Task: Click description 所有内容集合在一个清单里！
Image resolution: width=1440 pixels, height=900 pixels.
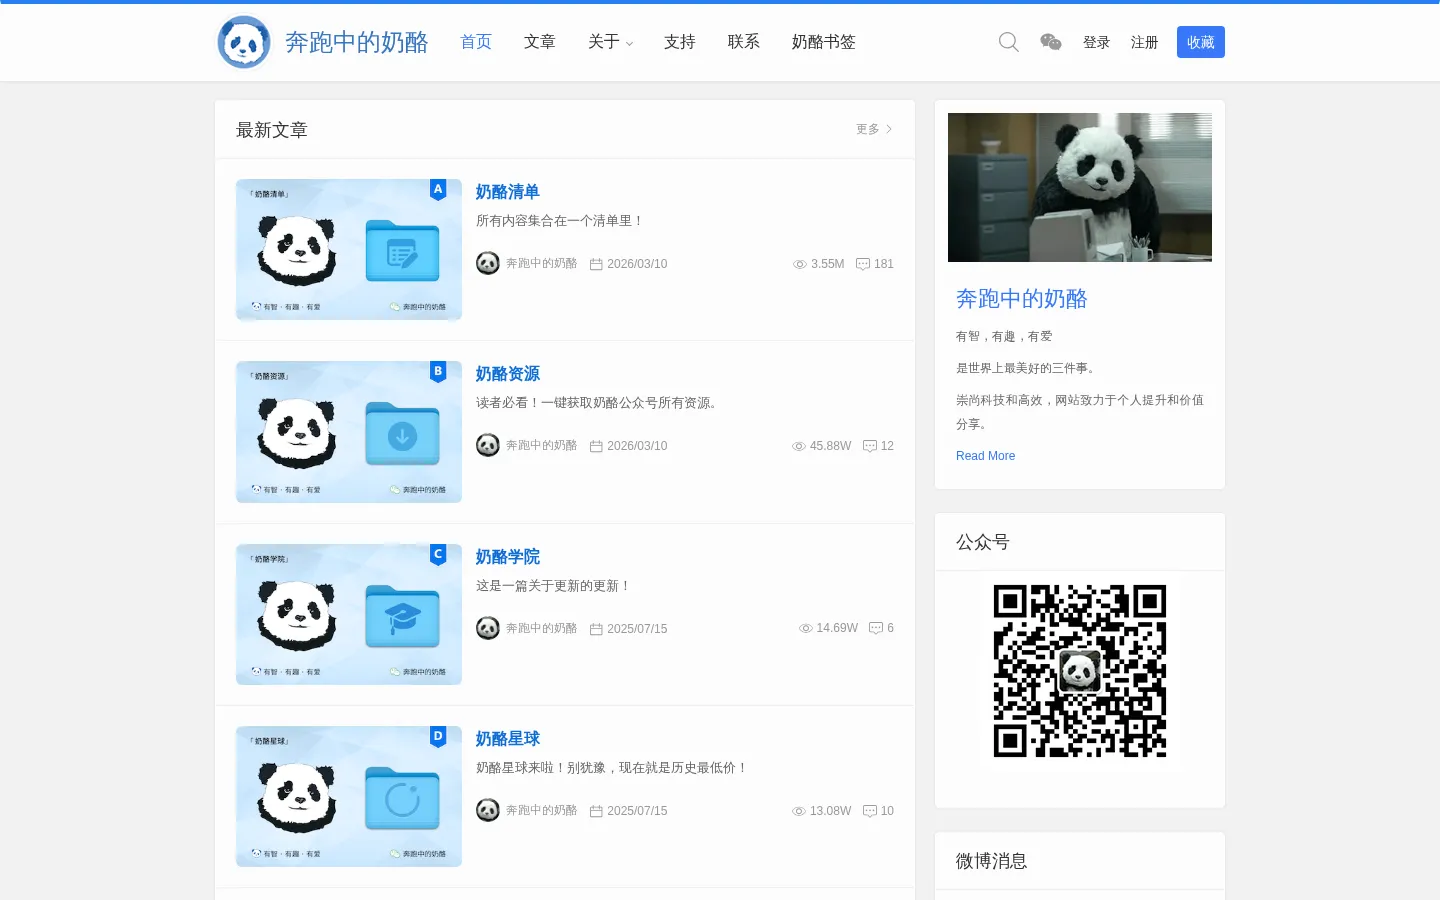Action: point(560,221)
